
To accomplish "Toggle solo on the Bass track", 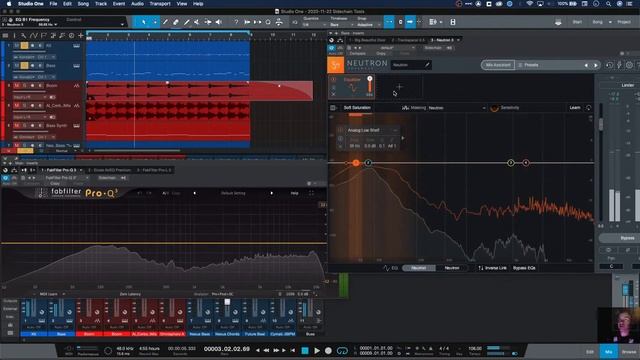I will (x=24, y=65).
